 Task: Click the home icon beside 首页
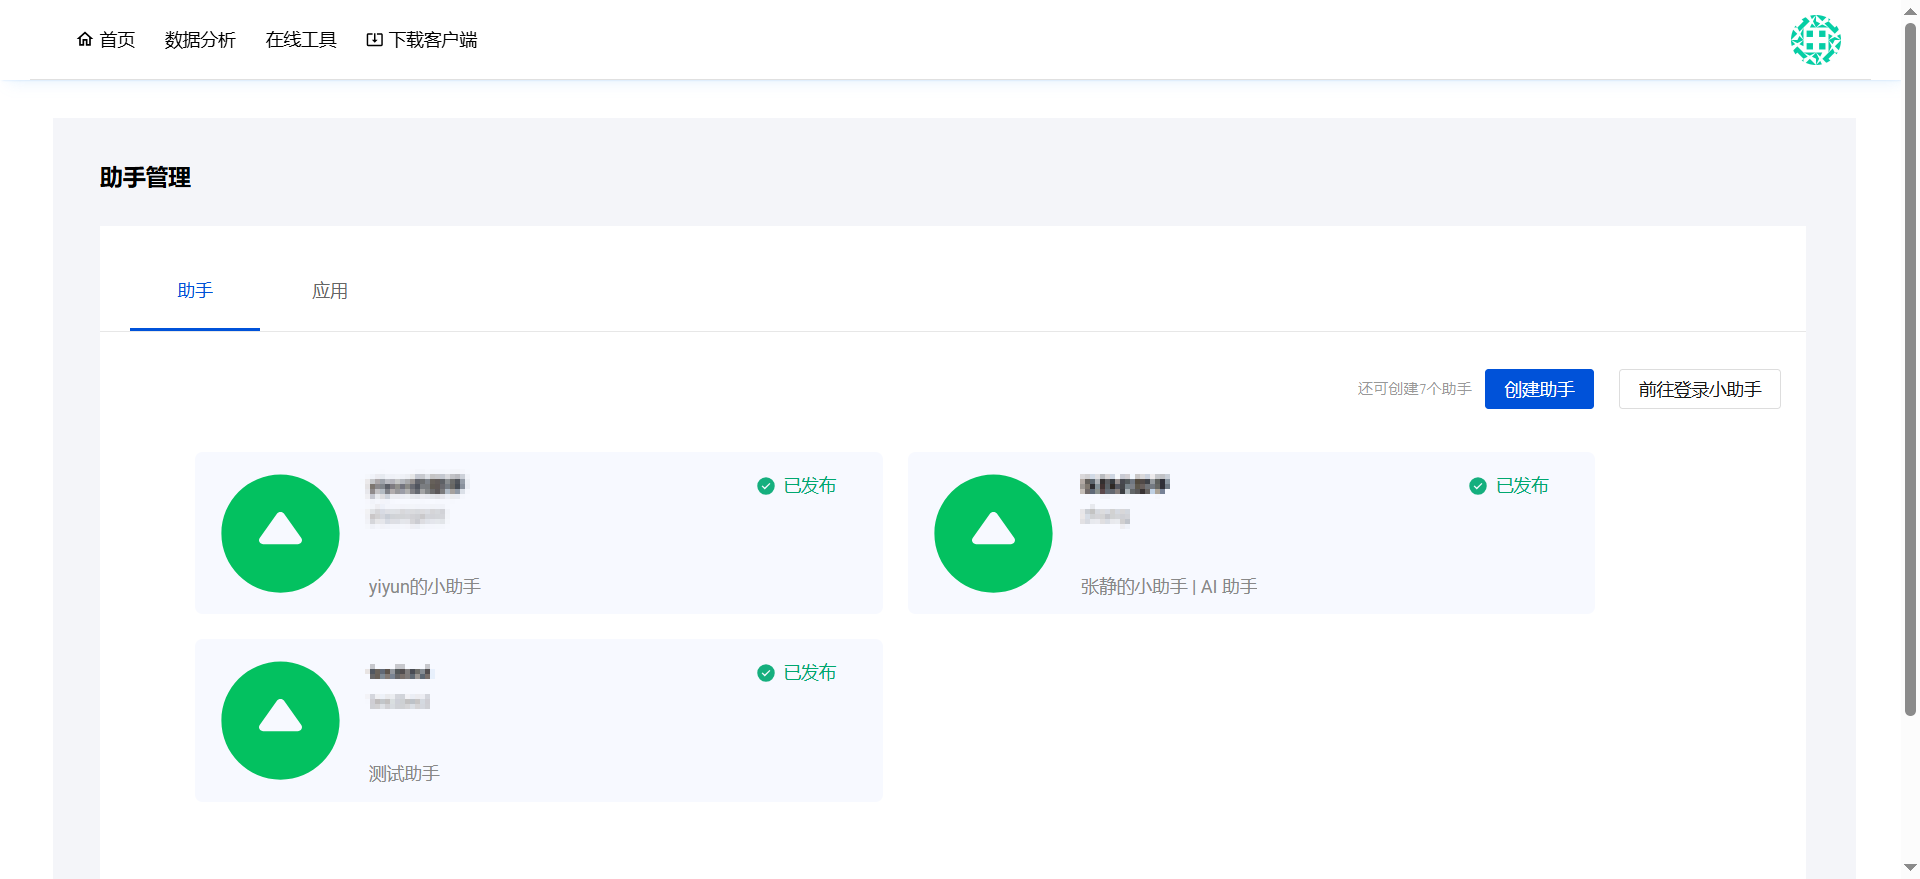click(85, 39)
